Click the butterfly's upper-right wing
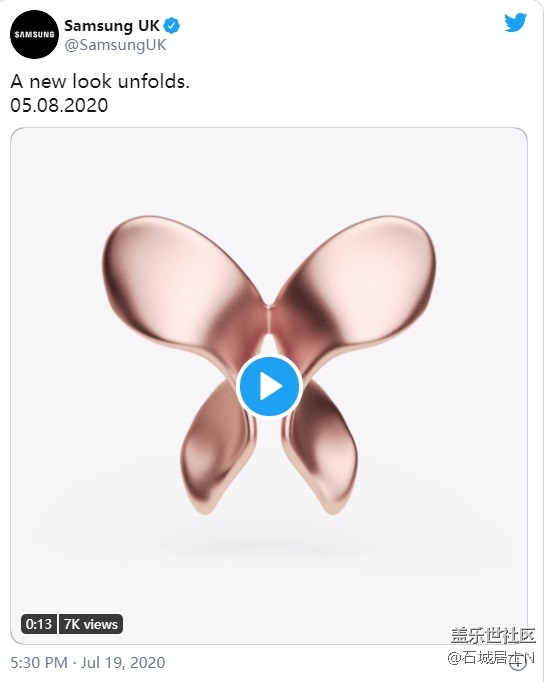545x682 pixels. click(x=353, y=278)
